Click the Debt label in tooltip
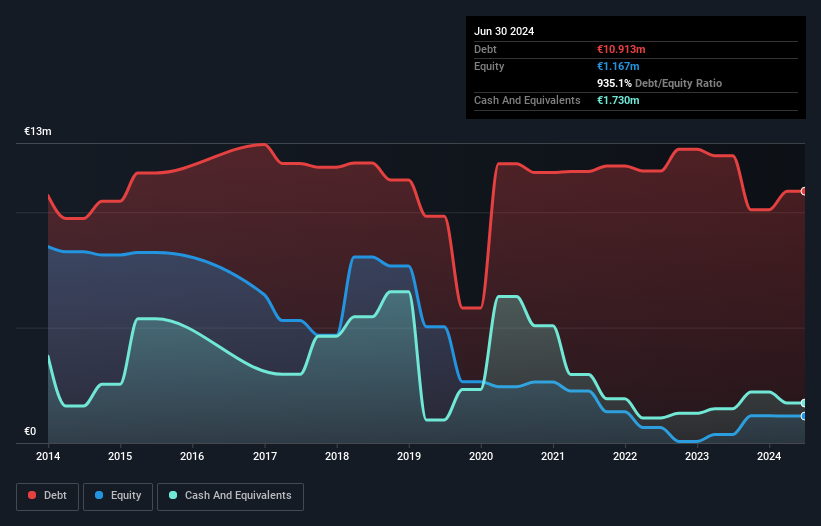821x526 pixels. coord(485,49)
